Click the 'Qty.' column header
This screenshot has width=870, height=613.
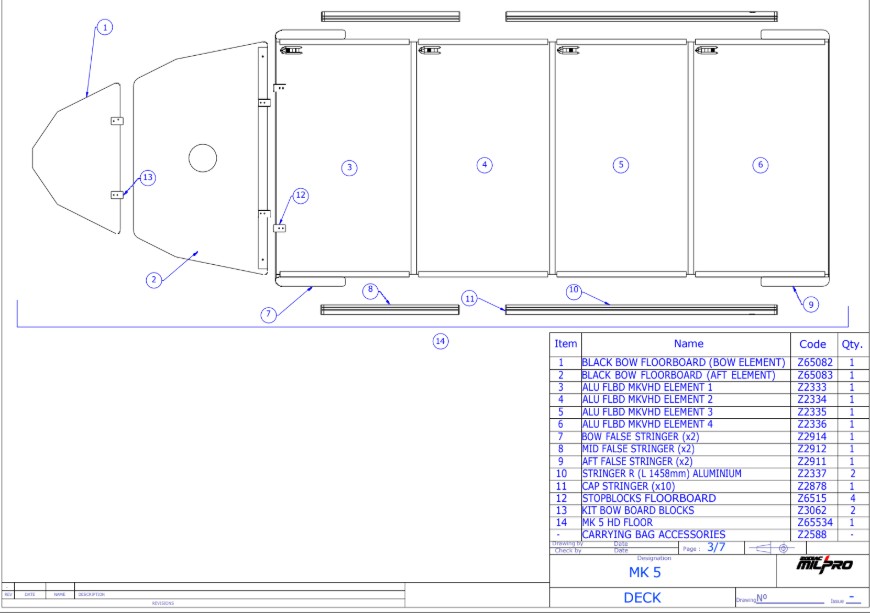(x=852, y=345)
